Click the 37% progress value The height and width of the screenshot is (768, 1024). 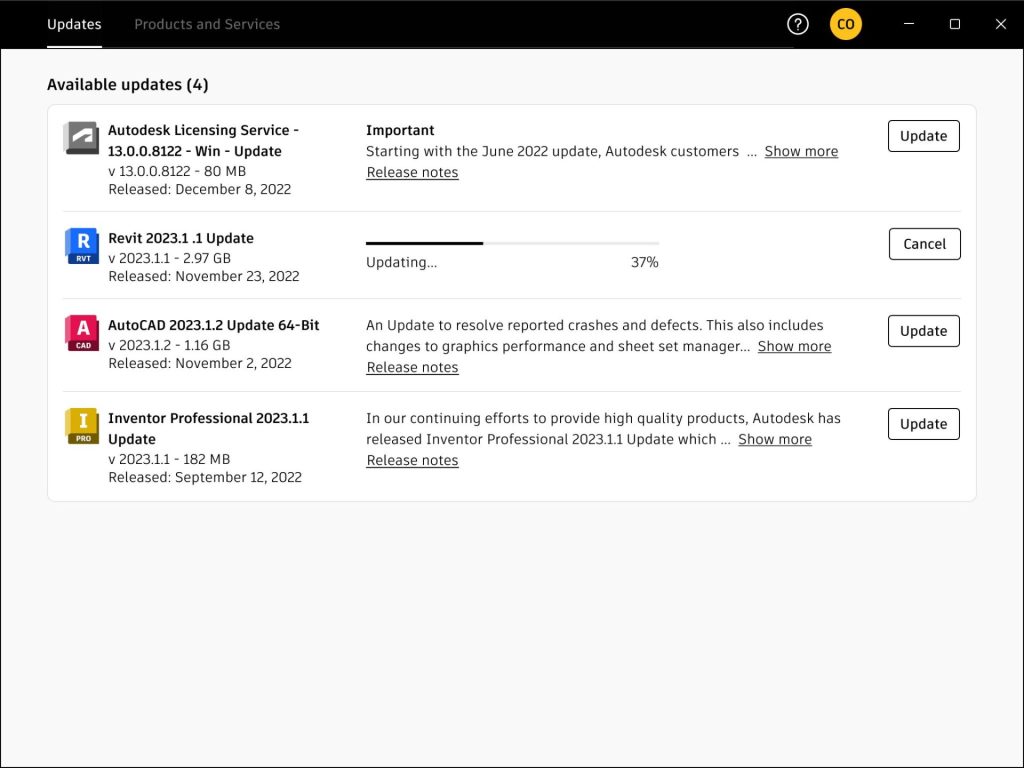(645, 263)
